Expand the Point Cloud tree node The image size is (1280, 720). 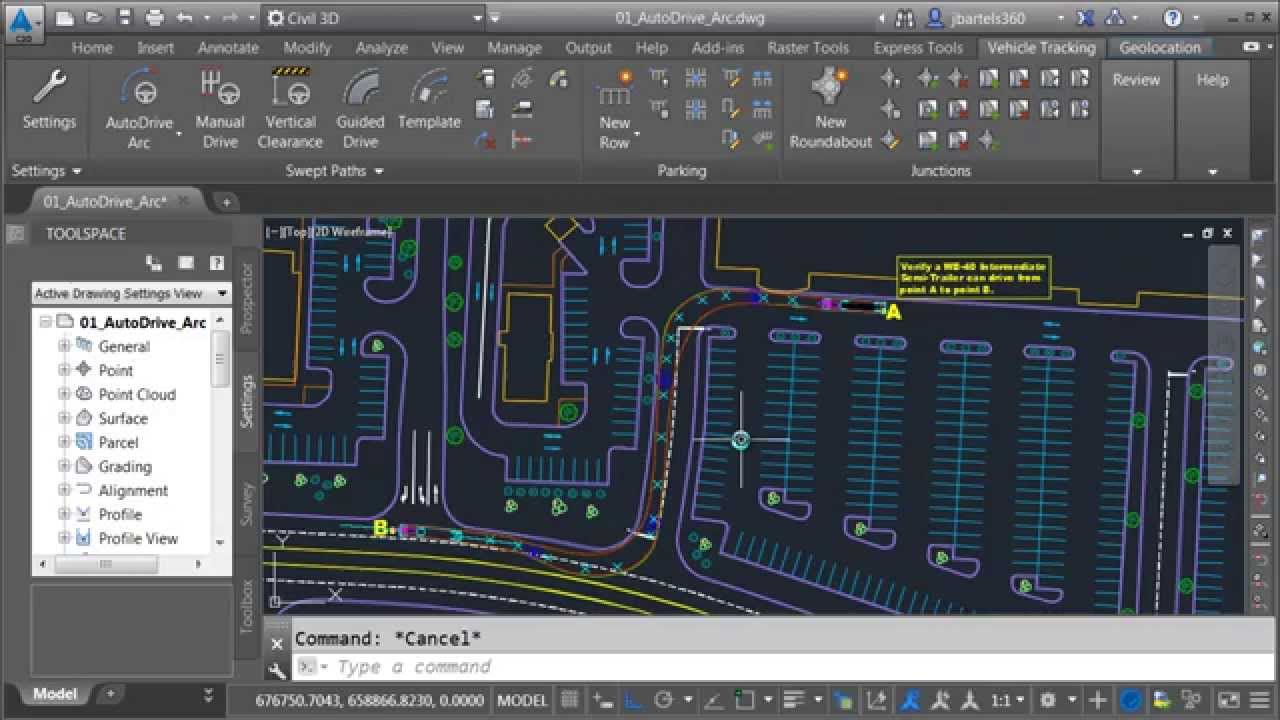pyautogui.click(x=64, y=394)
